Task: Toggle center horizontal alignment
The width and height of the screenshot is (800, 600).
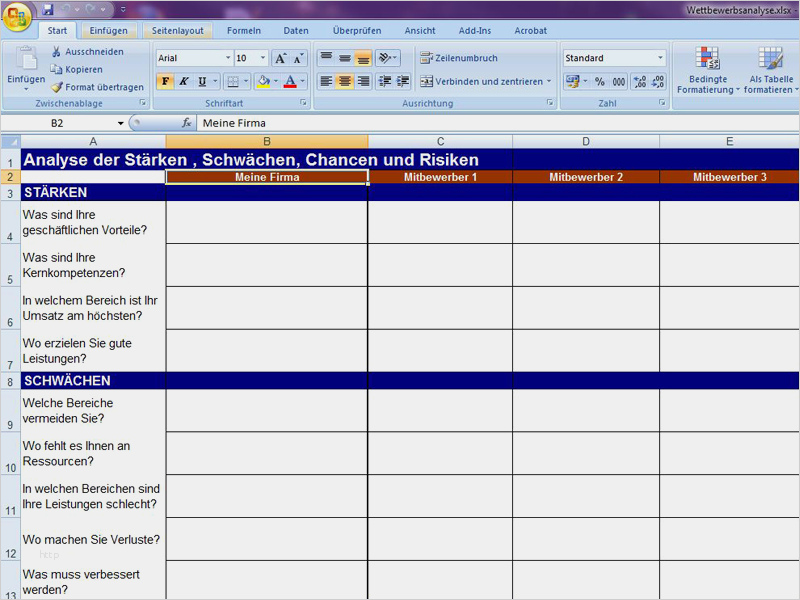Action: point(345,82)
